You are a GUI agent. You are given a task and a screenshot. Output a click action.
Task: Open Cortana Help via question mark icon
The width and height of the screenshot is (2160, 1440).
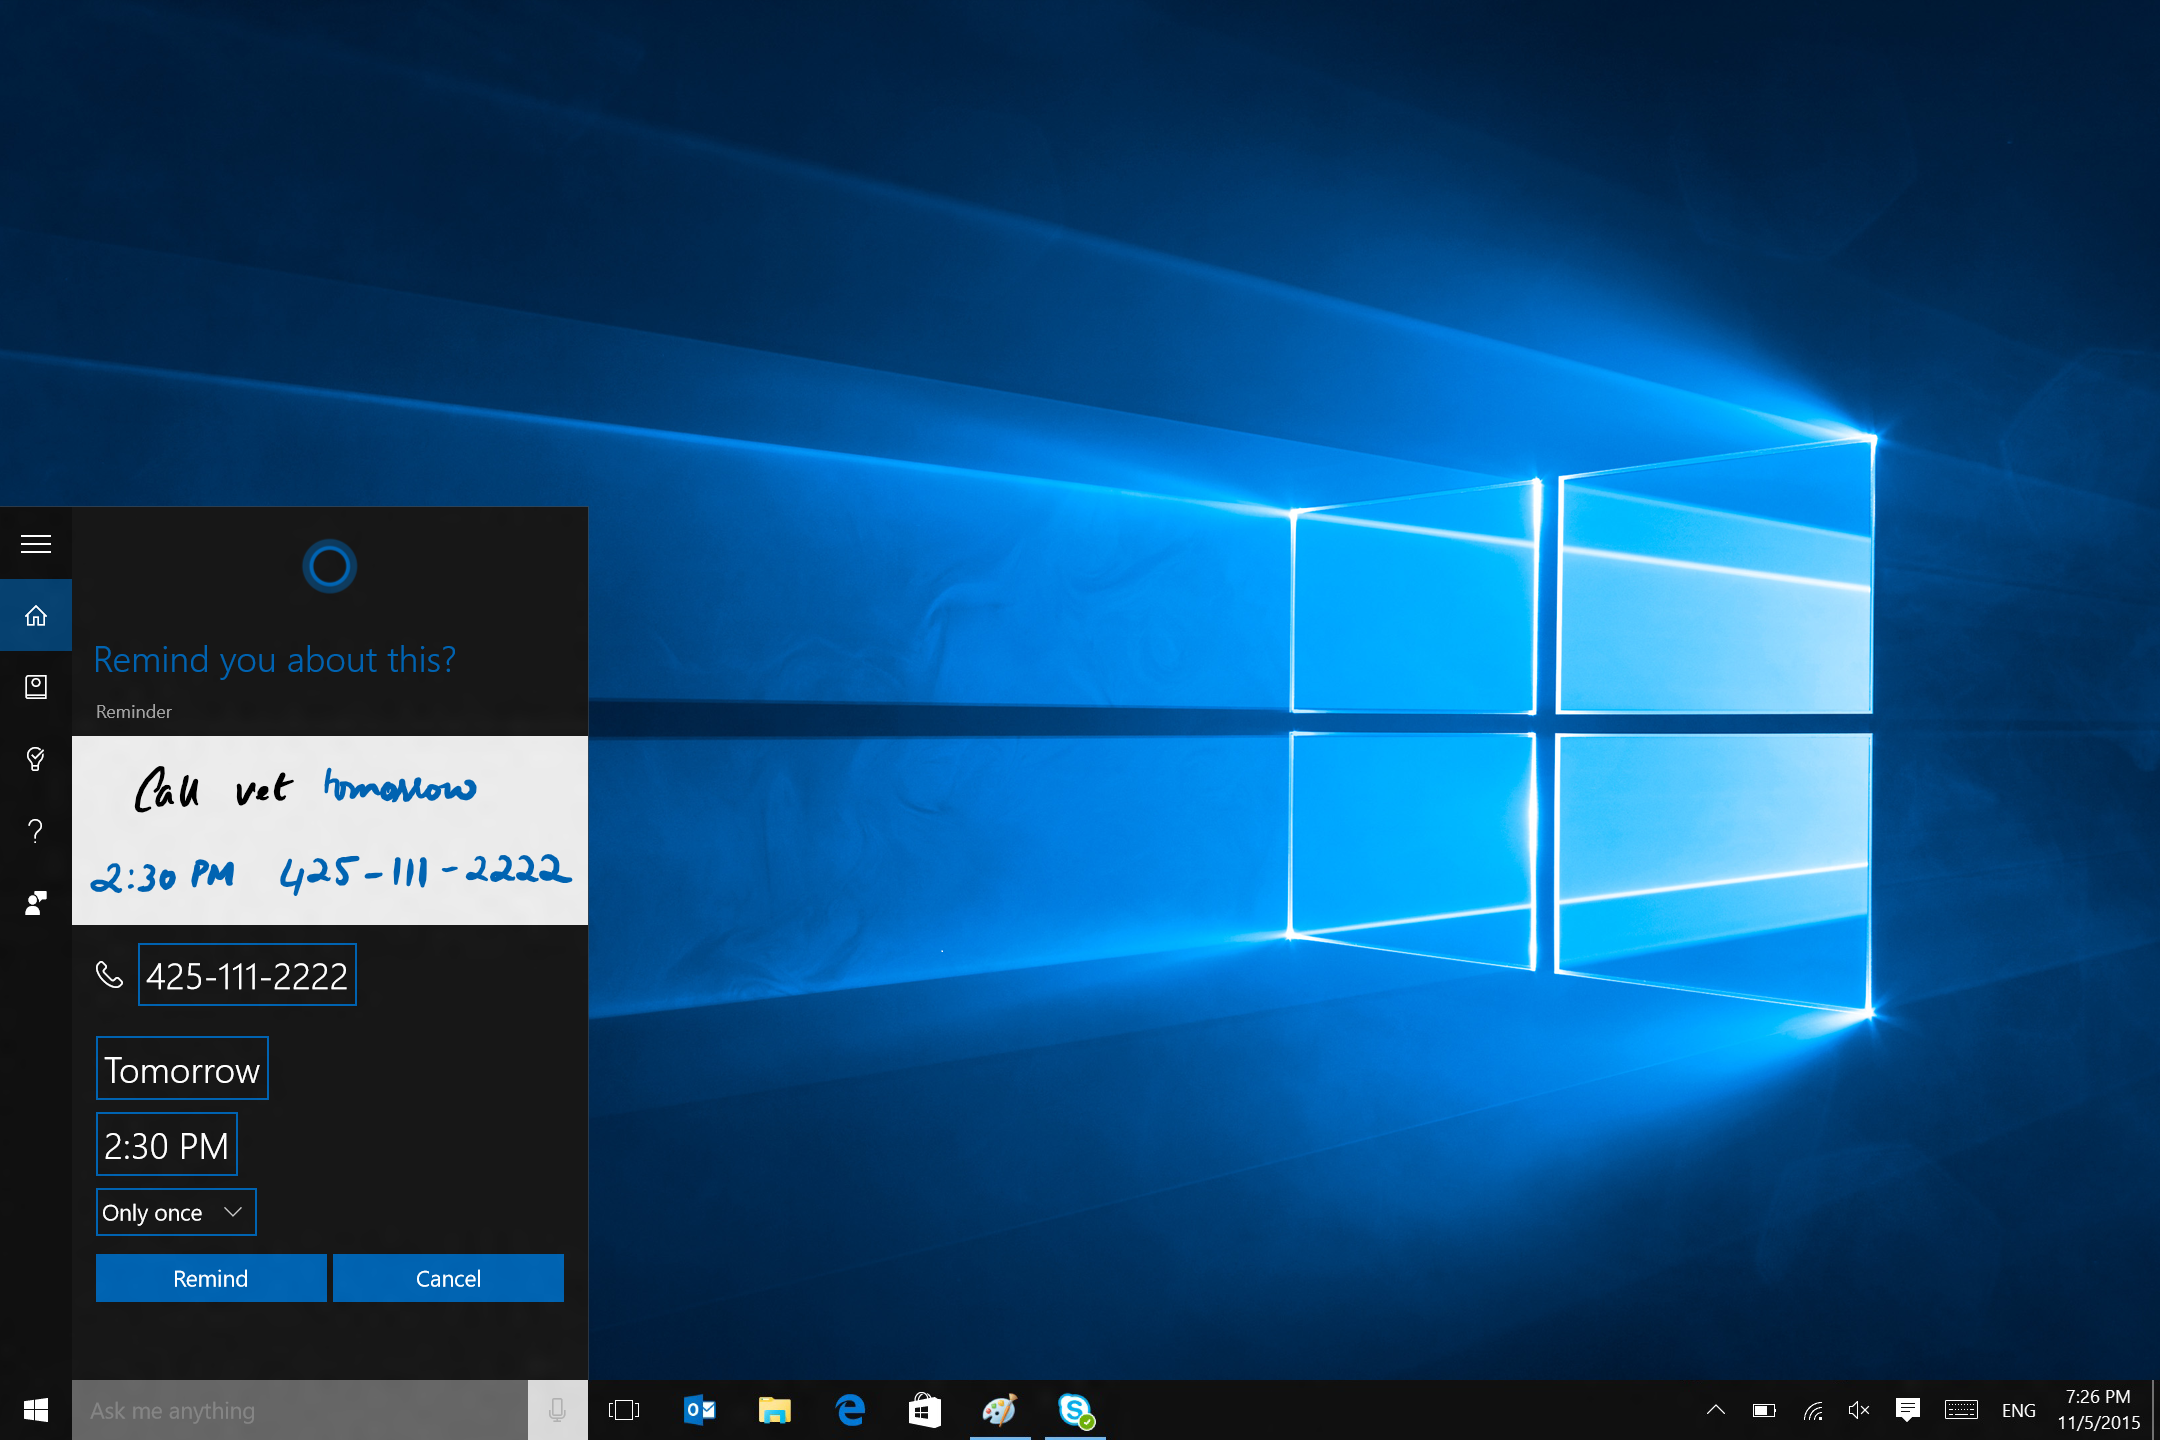click(x=35, y=830)
